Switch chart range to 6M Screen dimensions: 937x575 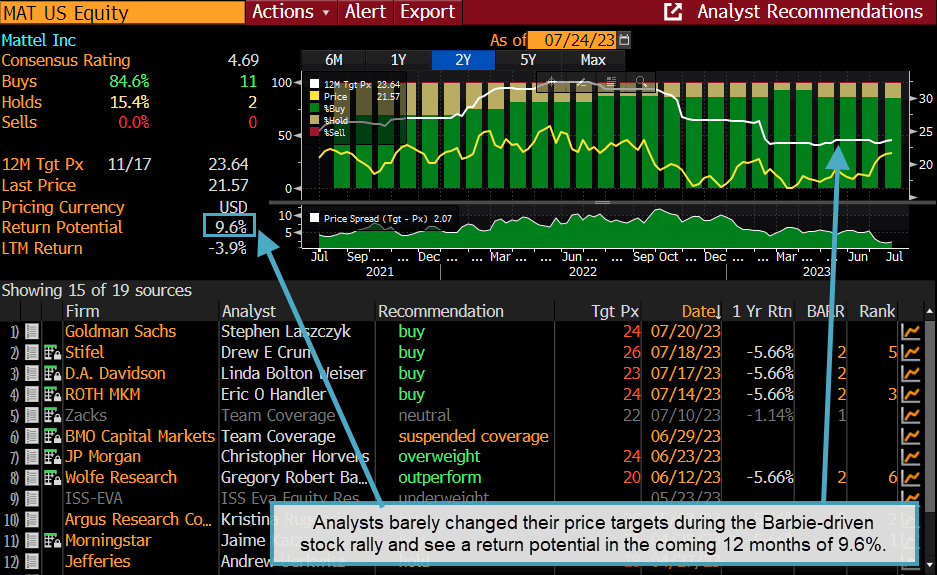pyautogui.click(x=333, y=60)
